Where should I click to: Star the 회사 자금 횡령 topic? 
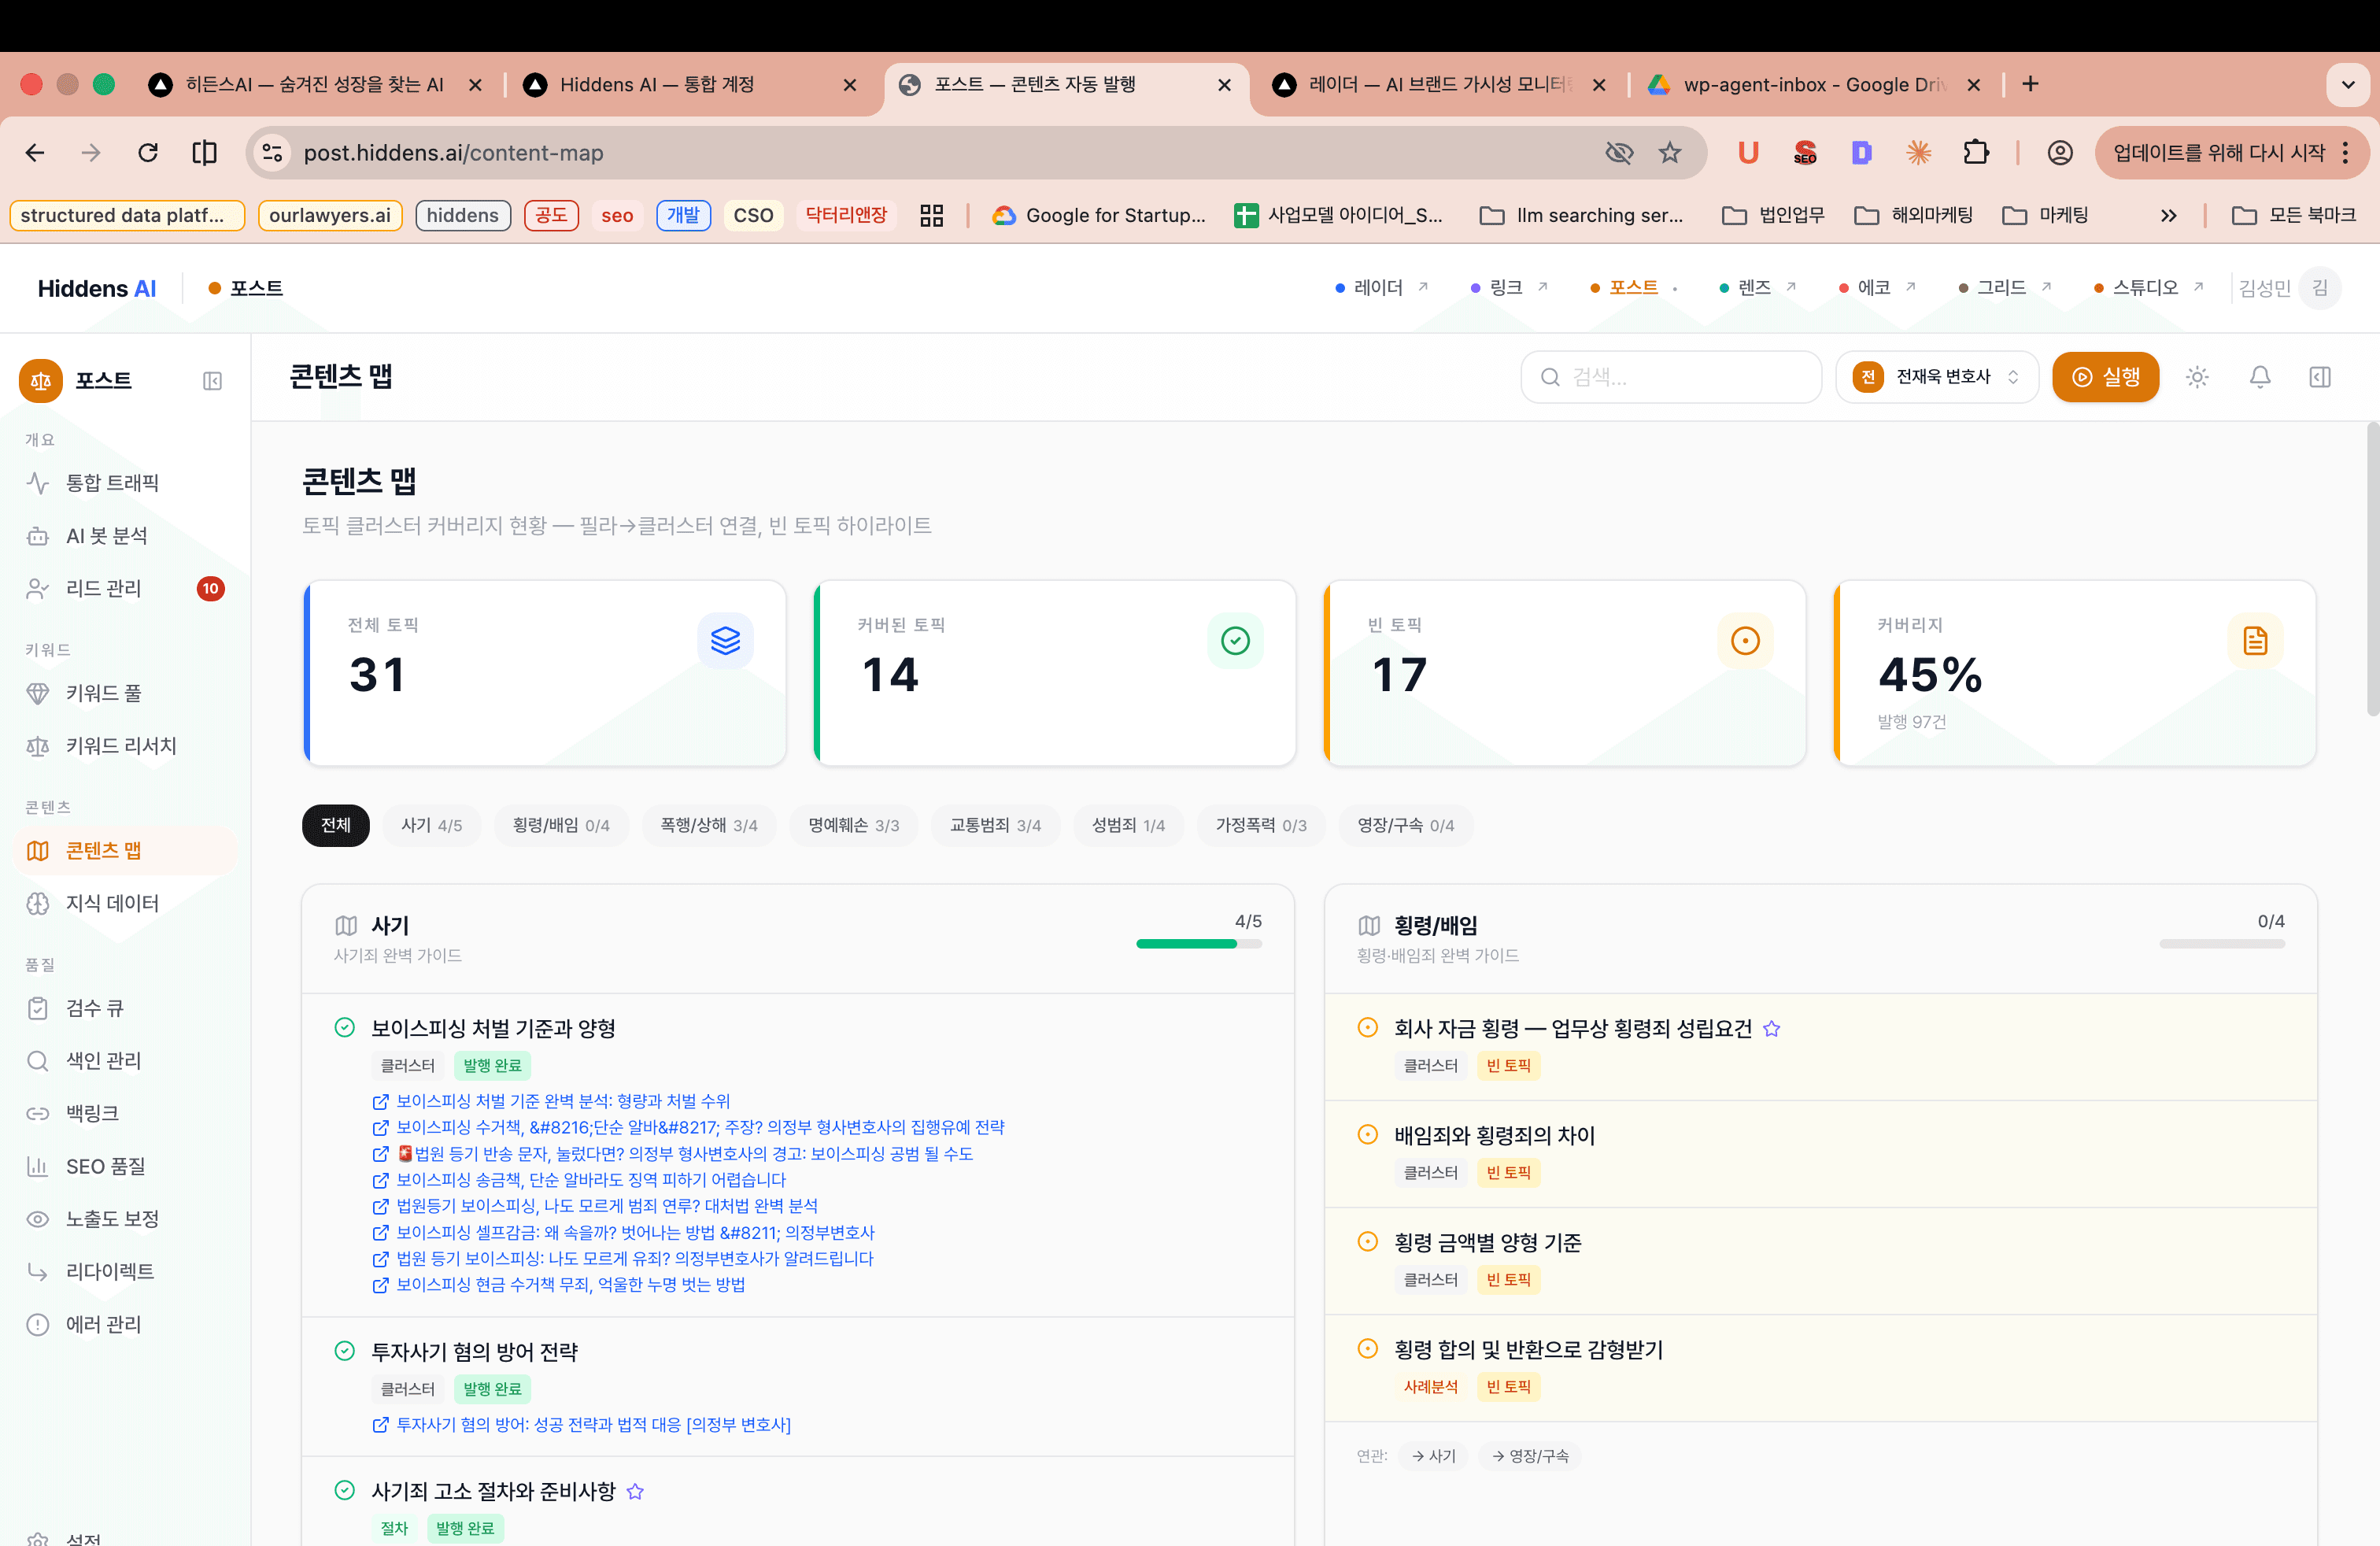click(x=1771, y=1028)
